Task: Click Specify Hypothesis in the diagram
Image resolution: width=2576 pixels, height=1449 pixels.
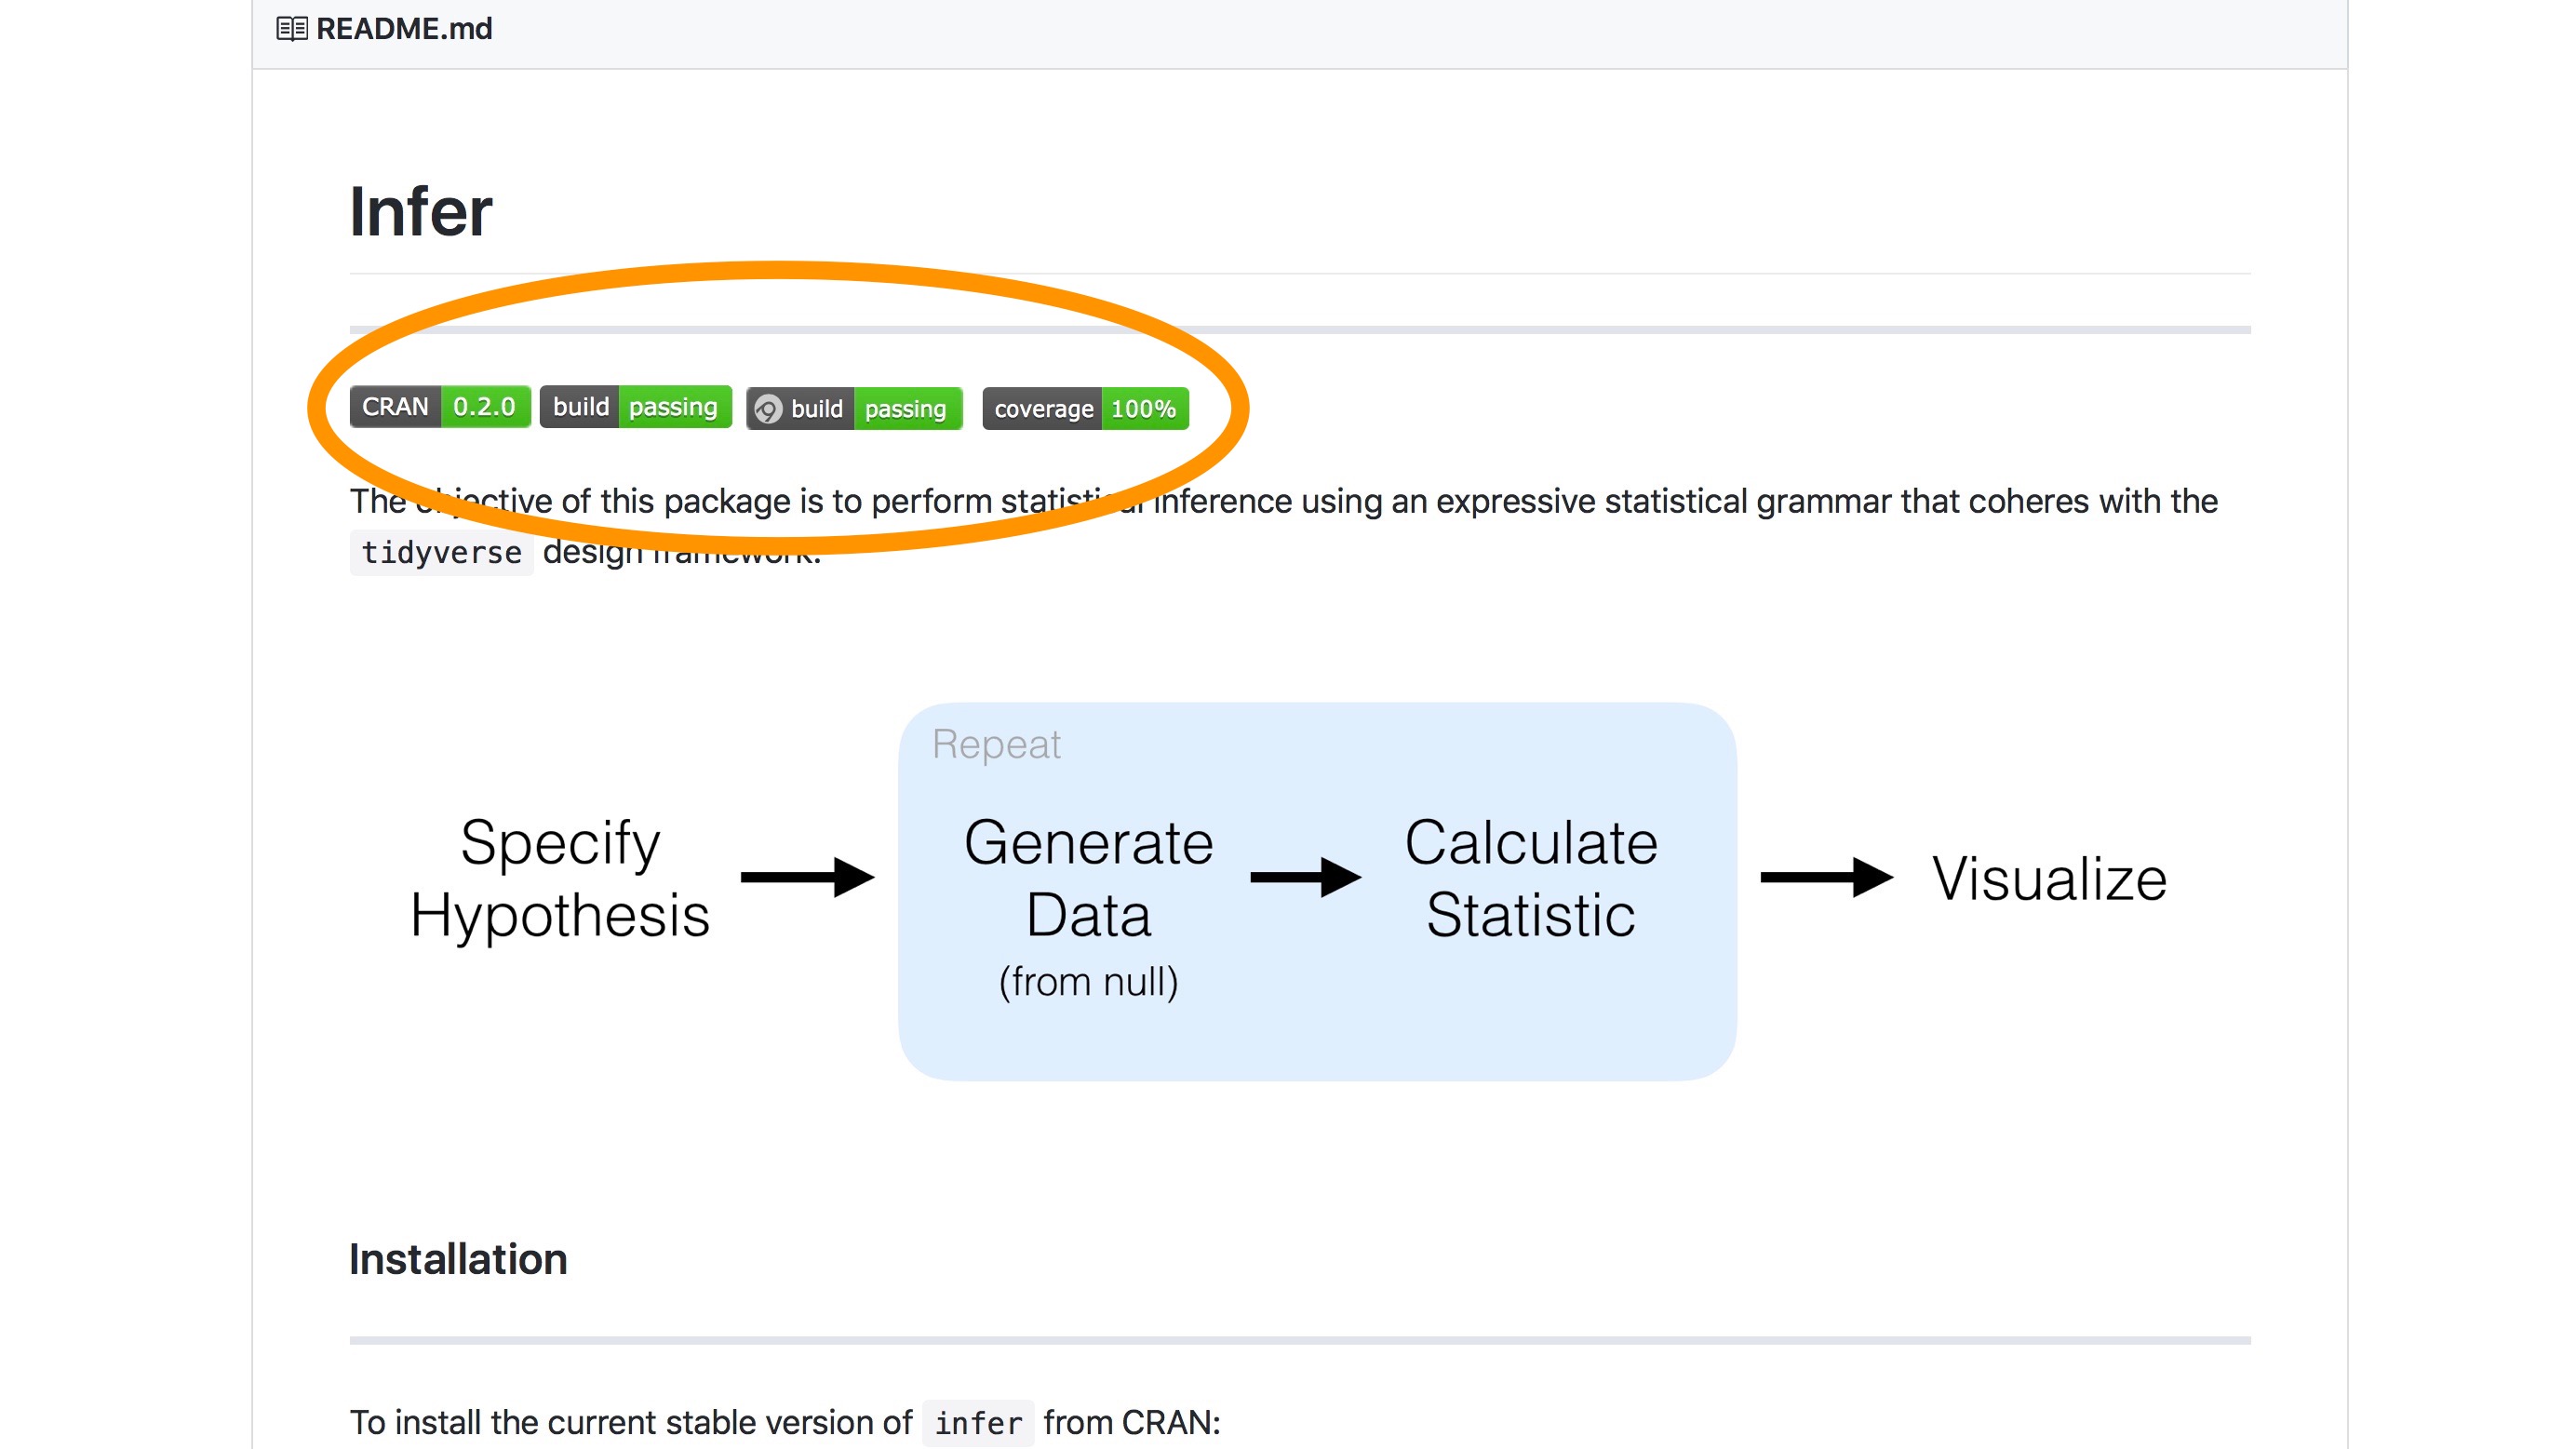Action: coord(560,878)
